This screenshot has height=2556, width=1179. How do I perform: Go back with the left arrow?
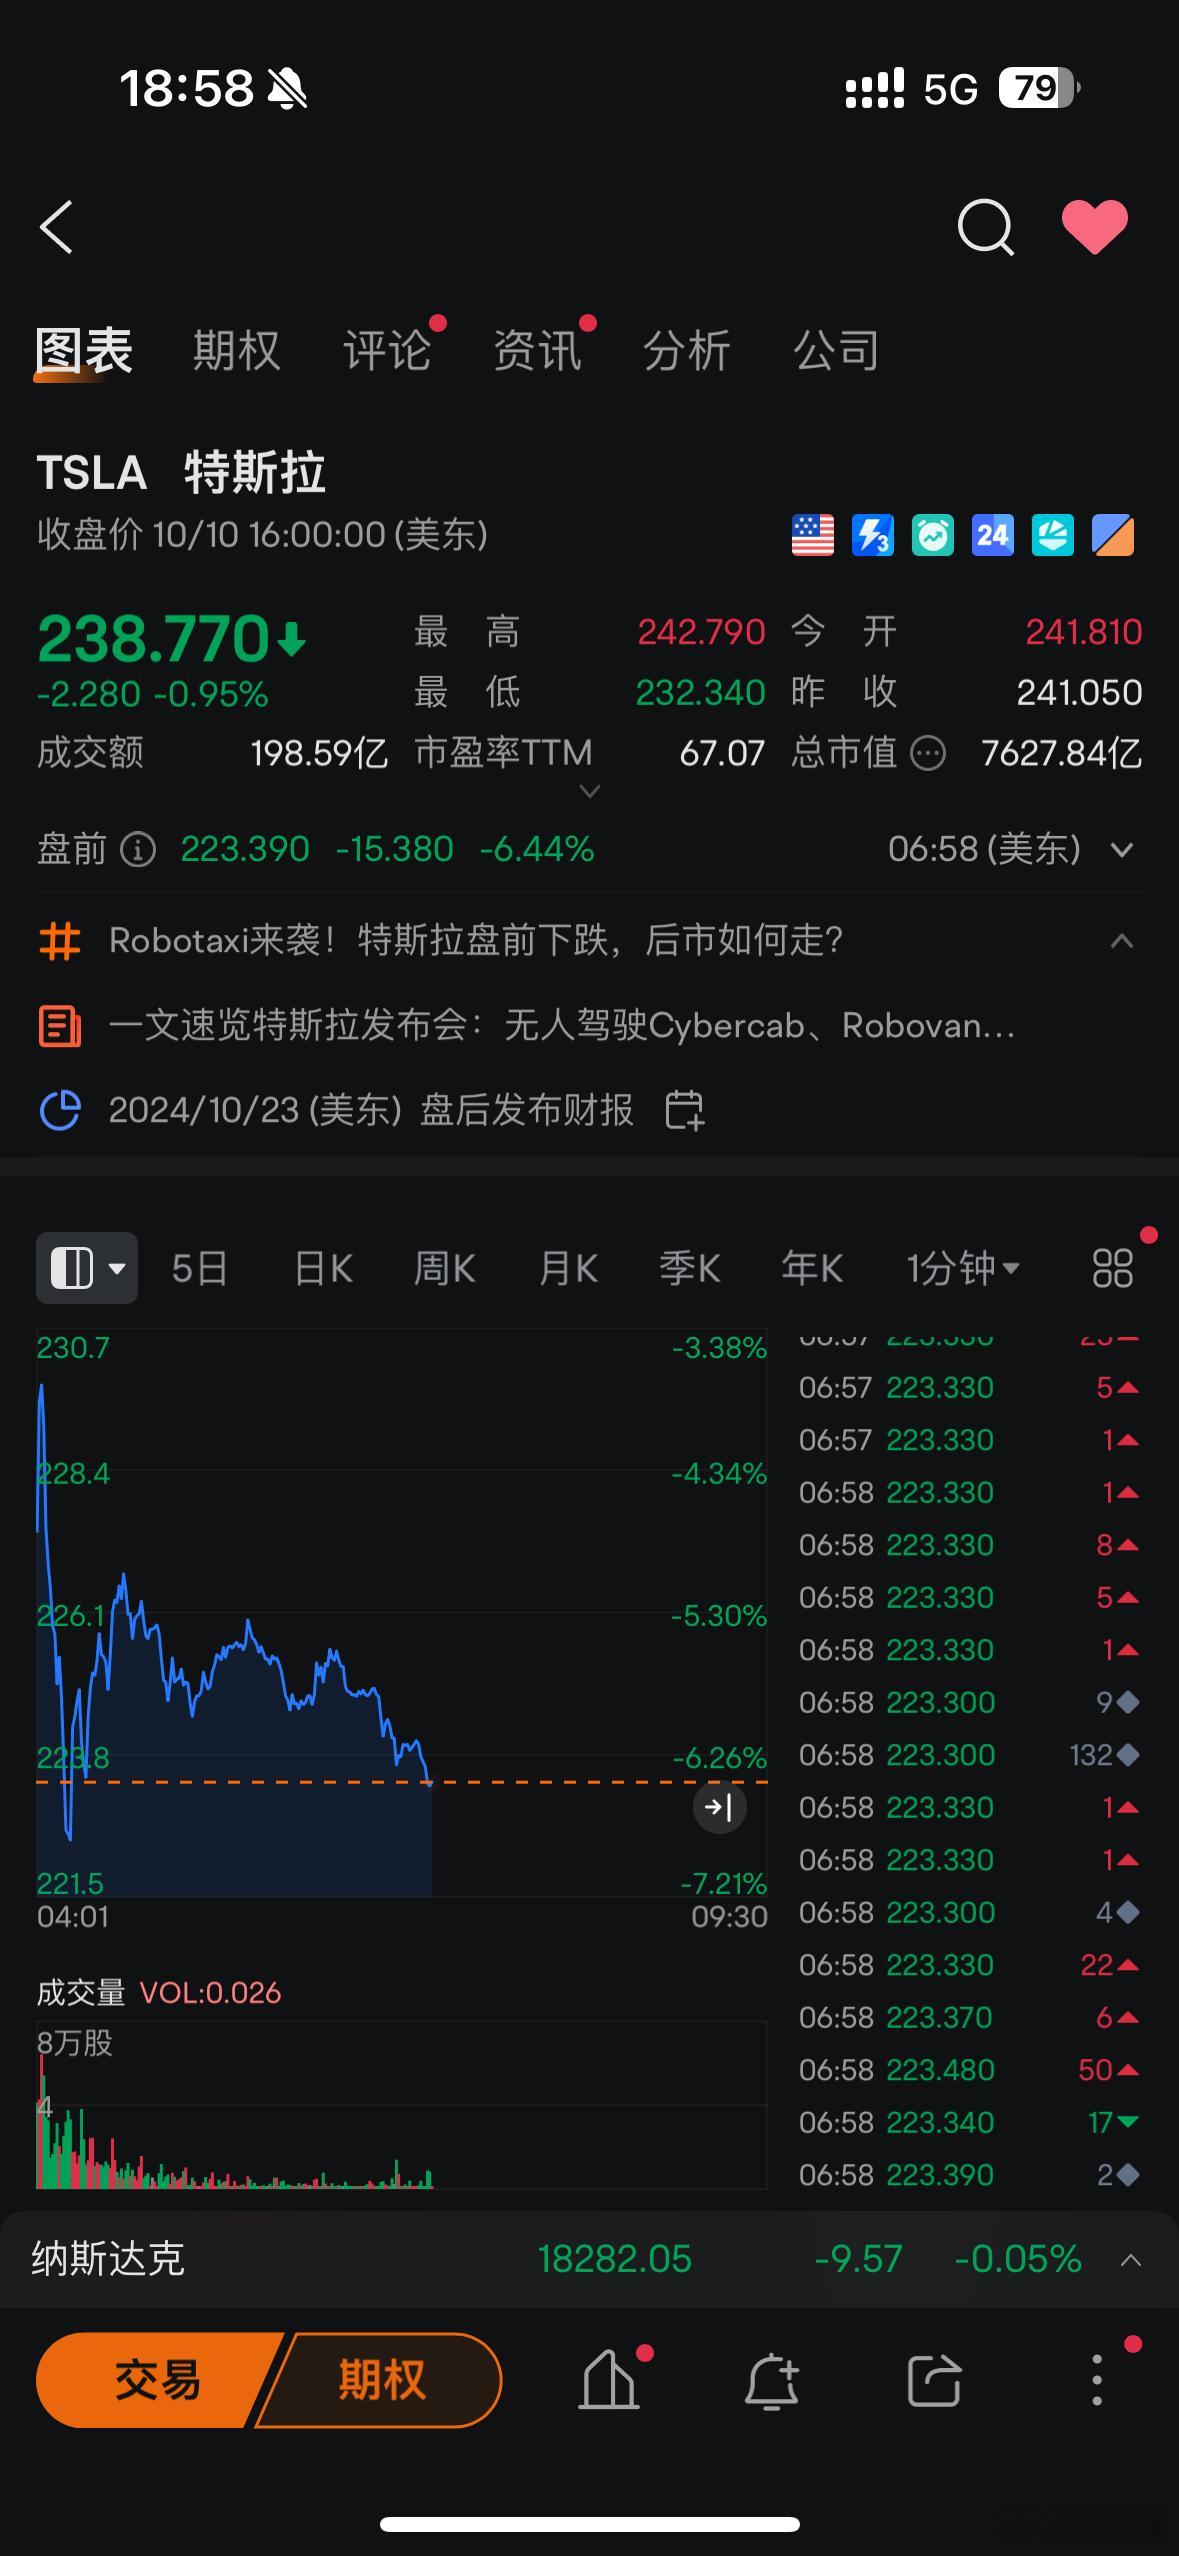(x=56, y=227)
